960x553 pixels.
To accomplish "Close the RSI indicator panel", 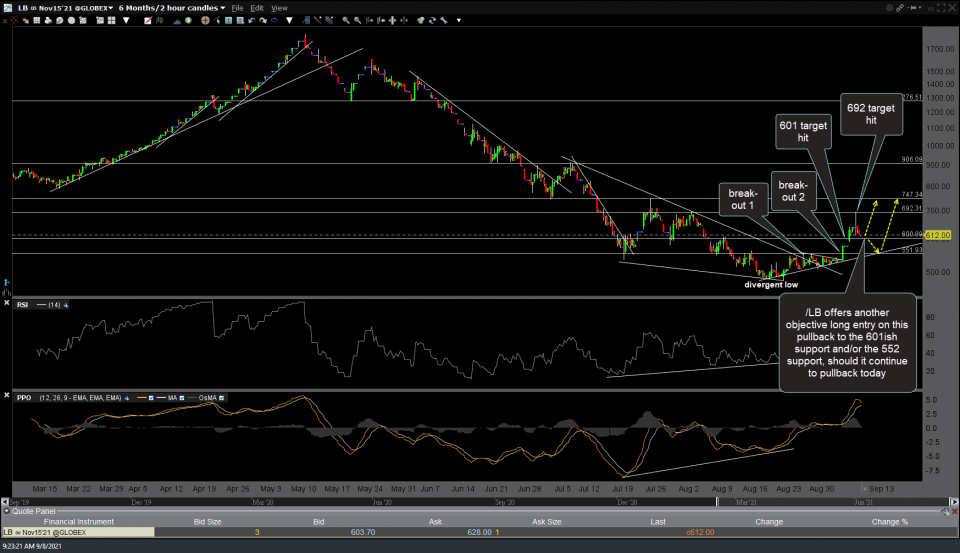I will (x=7, y=304).
